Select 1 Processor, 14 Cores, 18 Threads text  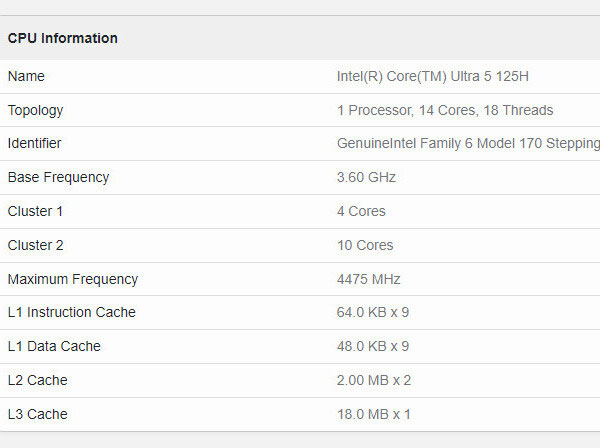coord(445,110)
